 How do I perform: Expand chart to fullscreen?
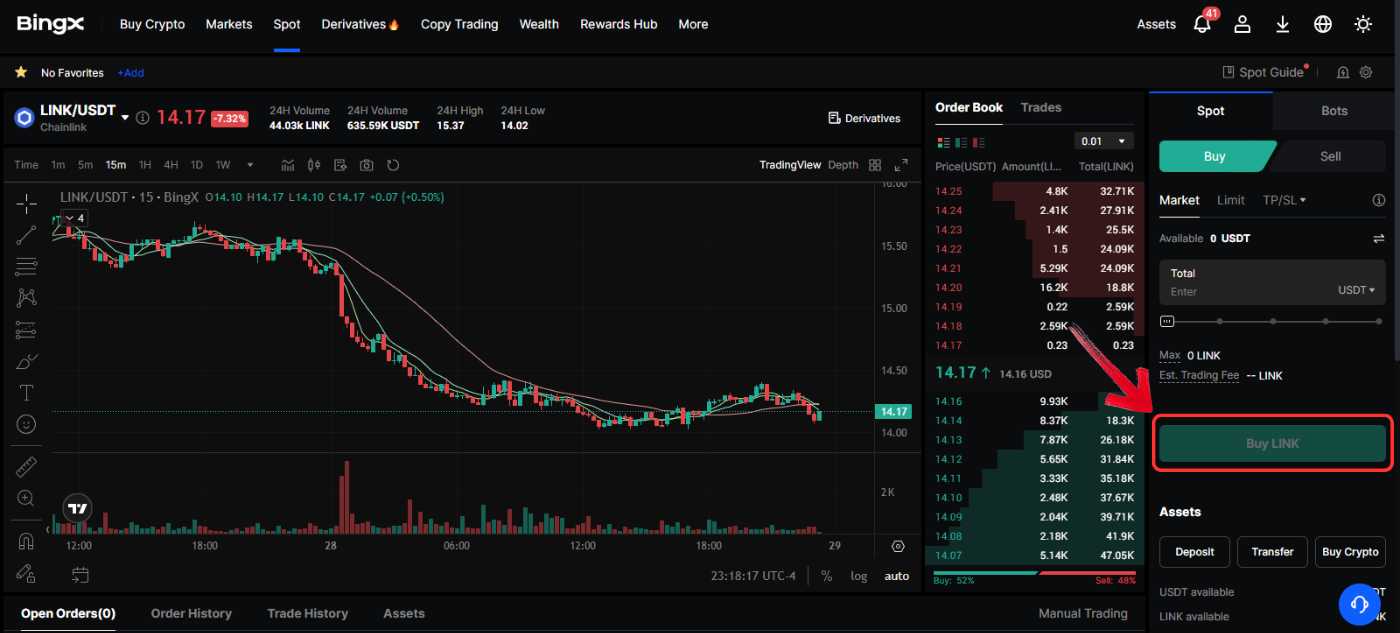pos(901,165)
